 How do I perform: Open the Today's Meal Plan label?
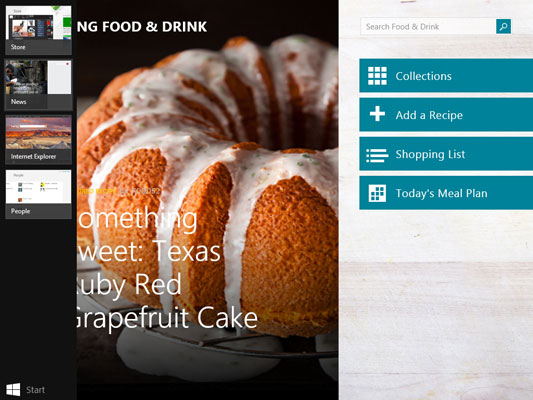pos(441,193)
